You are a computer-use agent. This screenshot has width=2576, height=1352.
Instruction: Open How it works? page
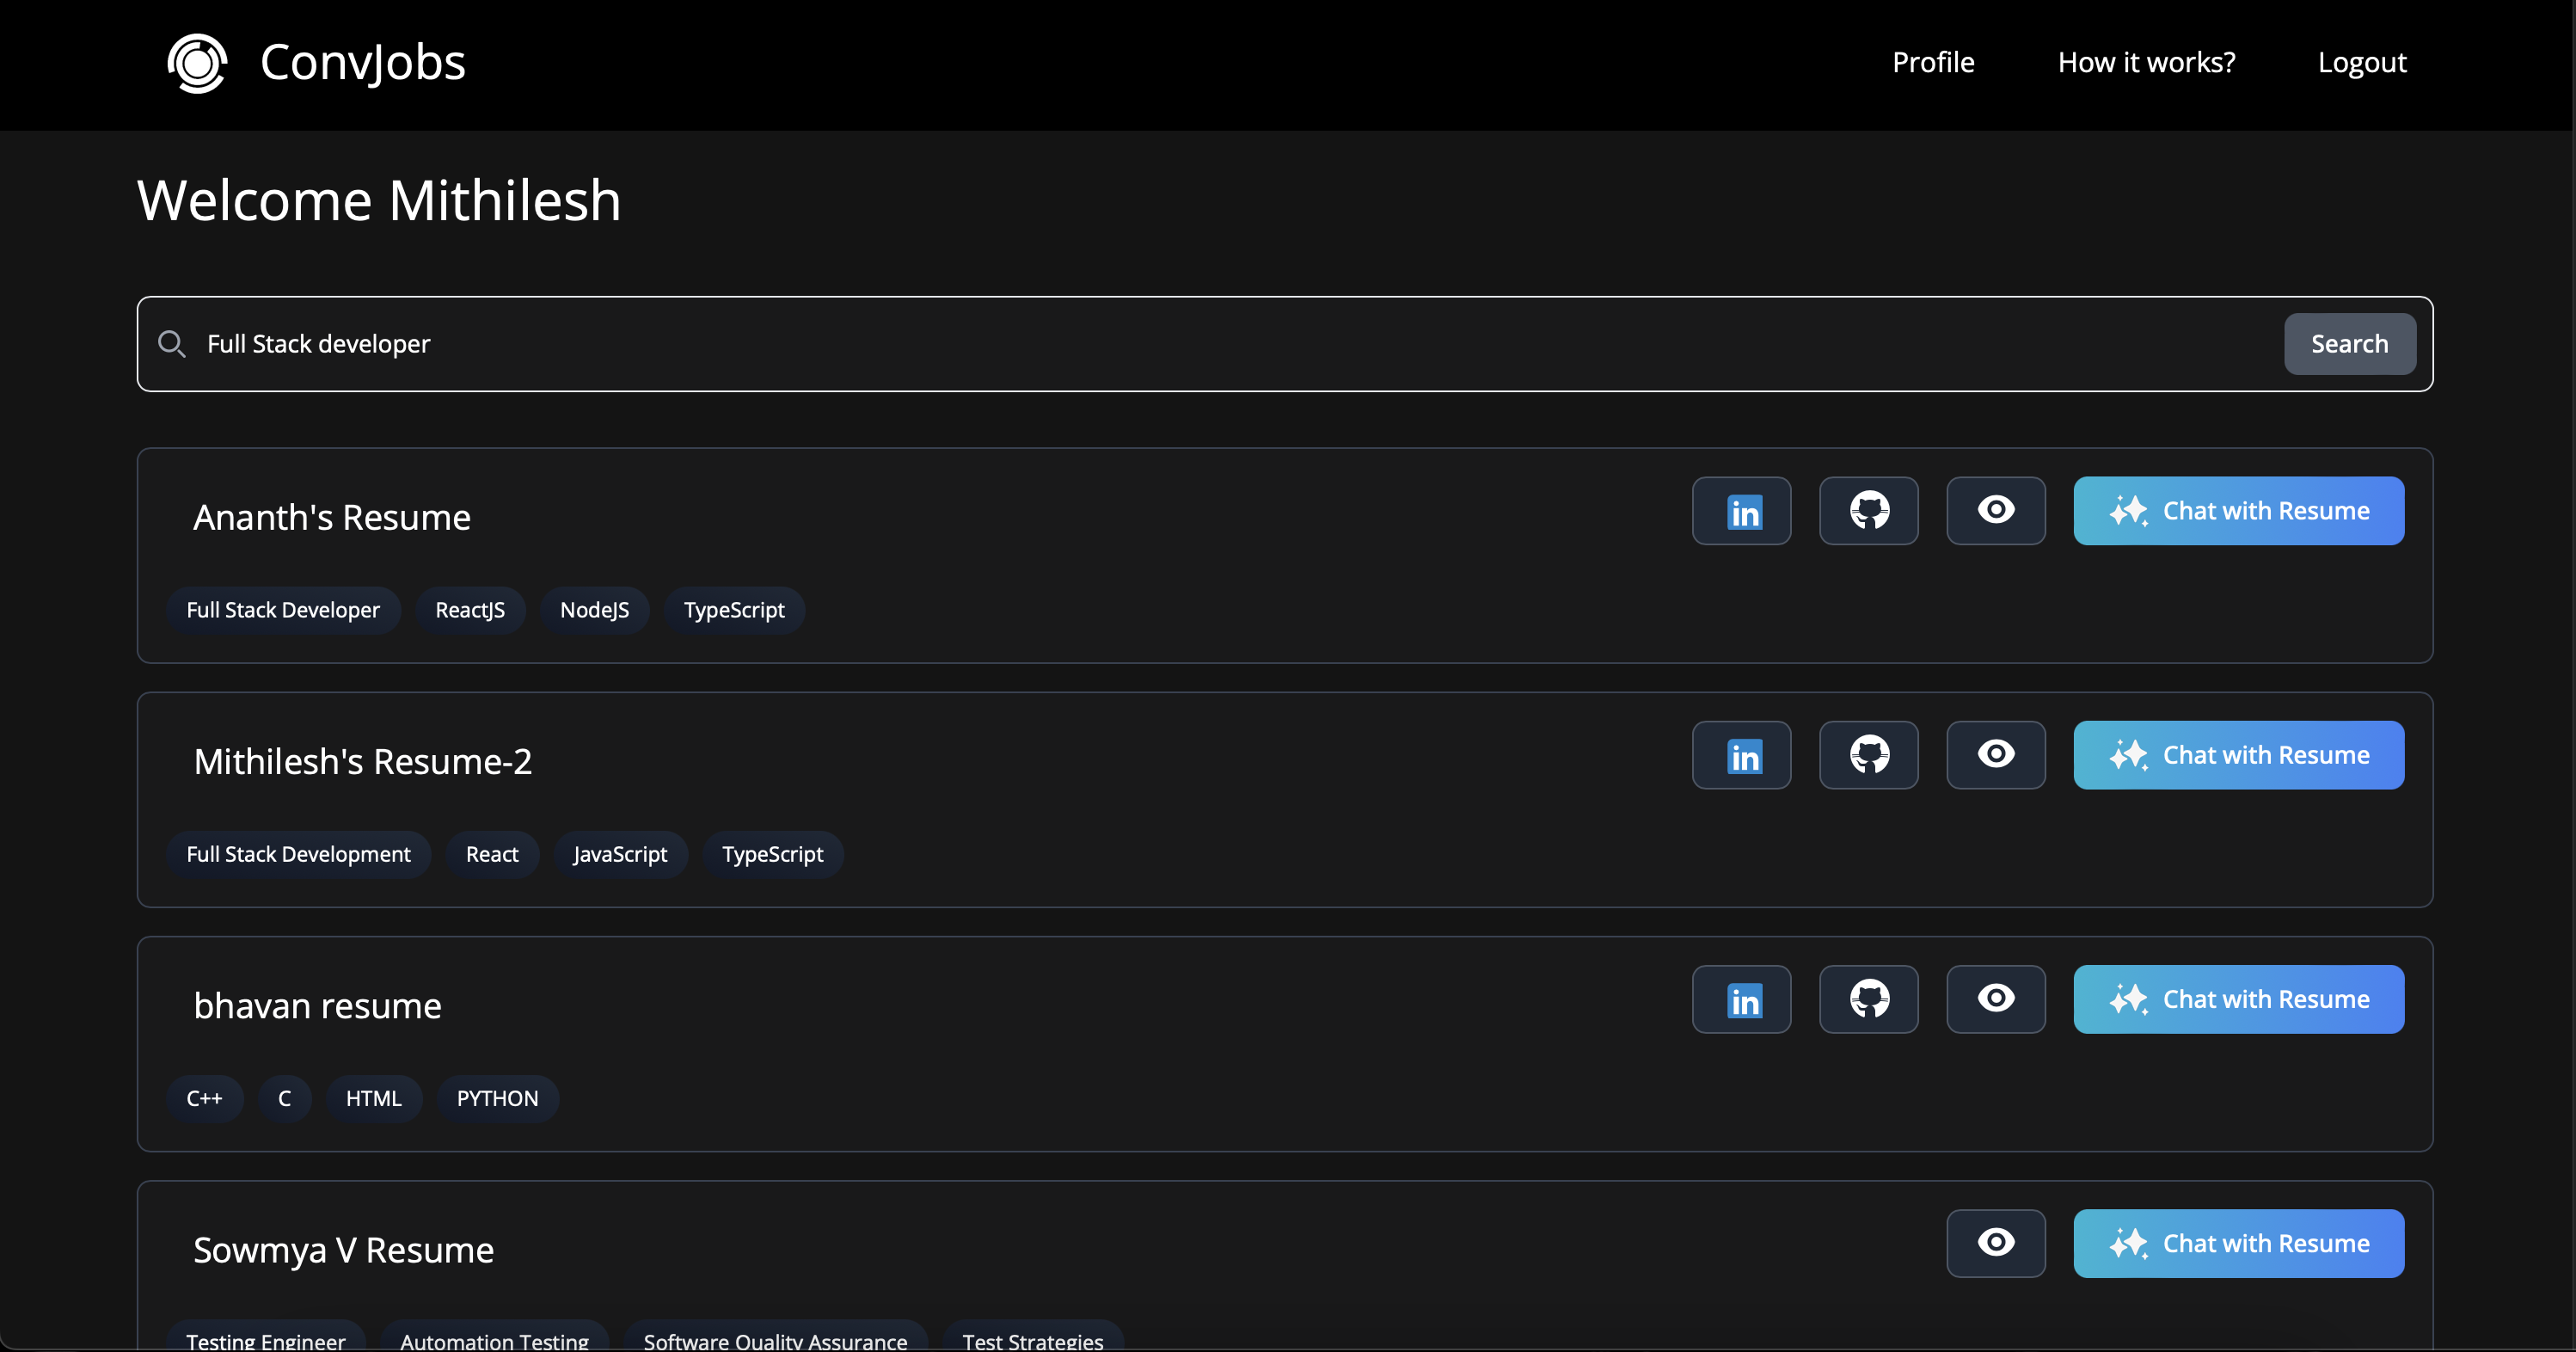pos(2146,63)
